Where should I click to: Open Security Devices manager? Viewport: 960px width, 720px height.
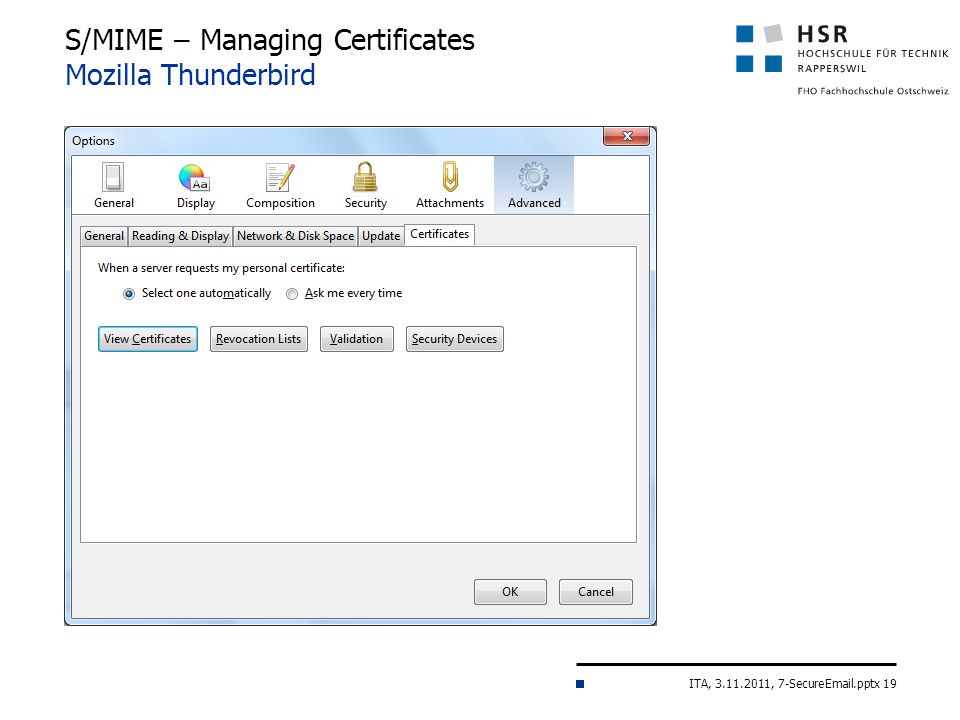(454, 339)
